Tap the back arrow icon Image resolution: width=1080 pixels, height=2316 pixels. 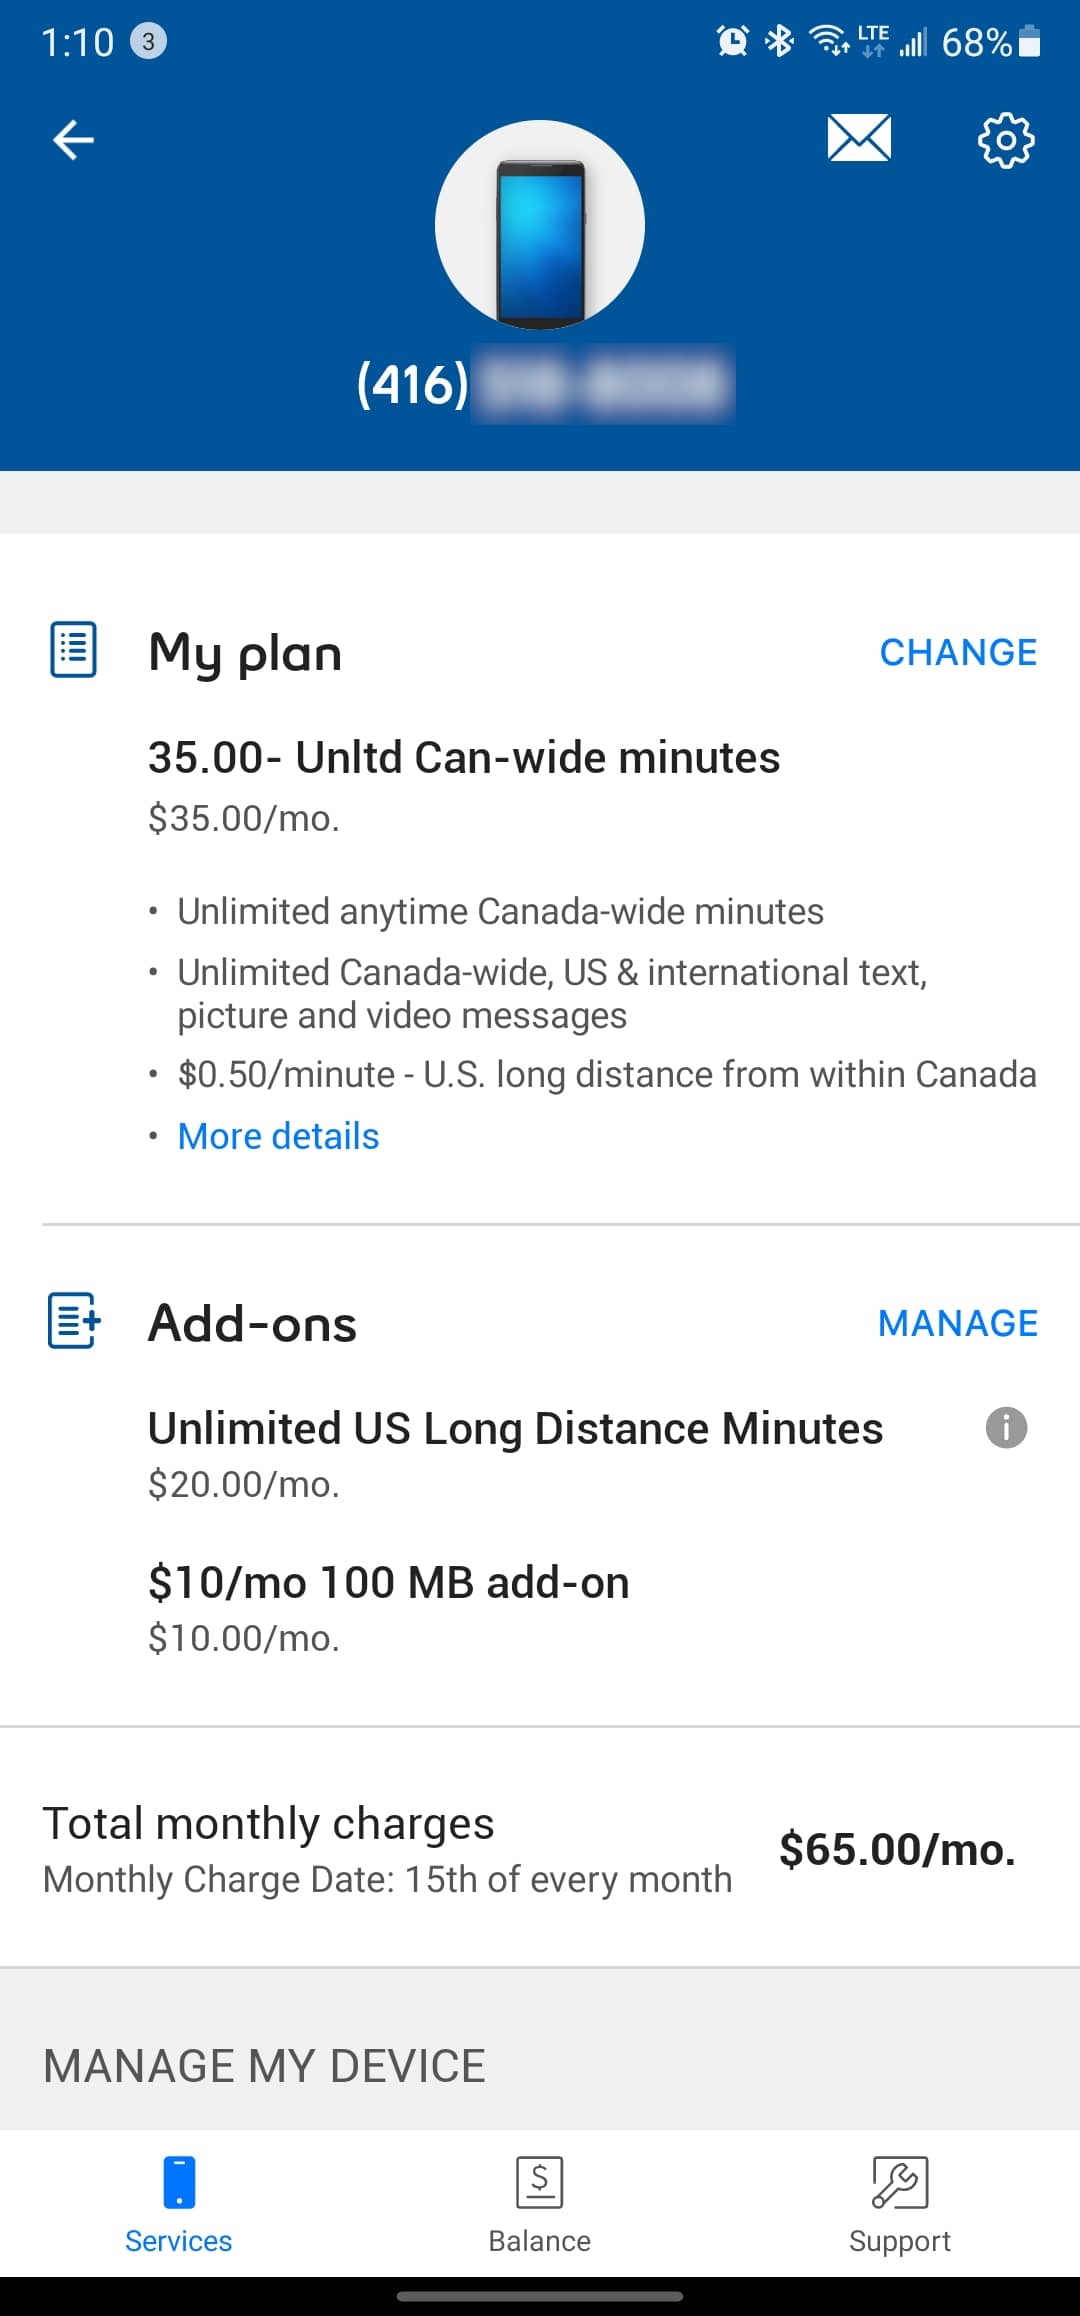[x=73, y=139]
